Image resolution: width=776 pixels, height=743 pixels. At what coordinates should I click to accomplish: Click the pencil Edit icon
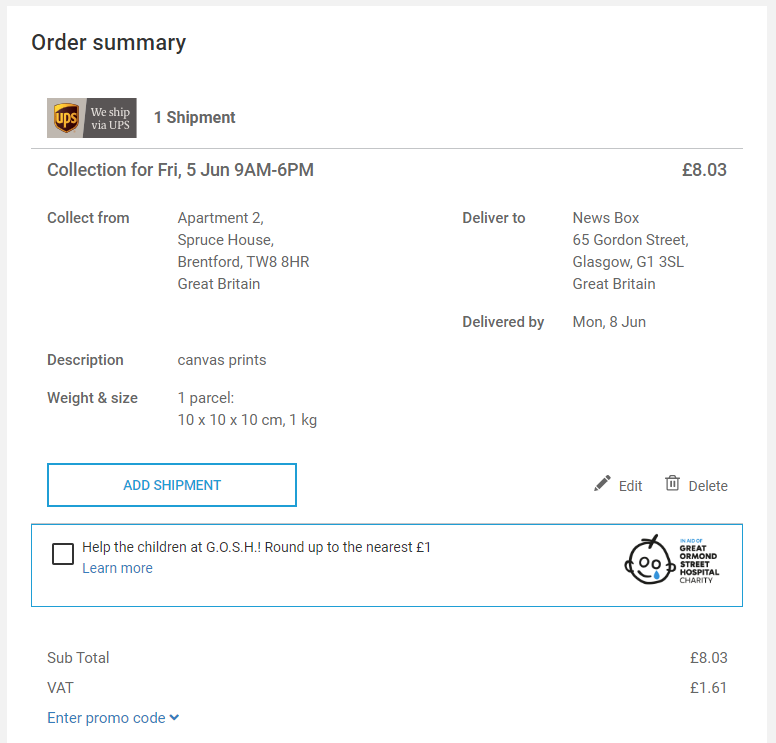click(x=602, y=484)
